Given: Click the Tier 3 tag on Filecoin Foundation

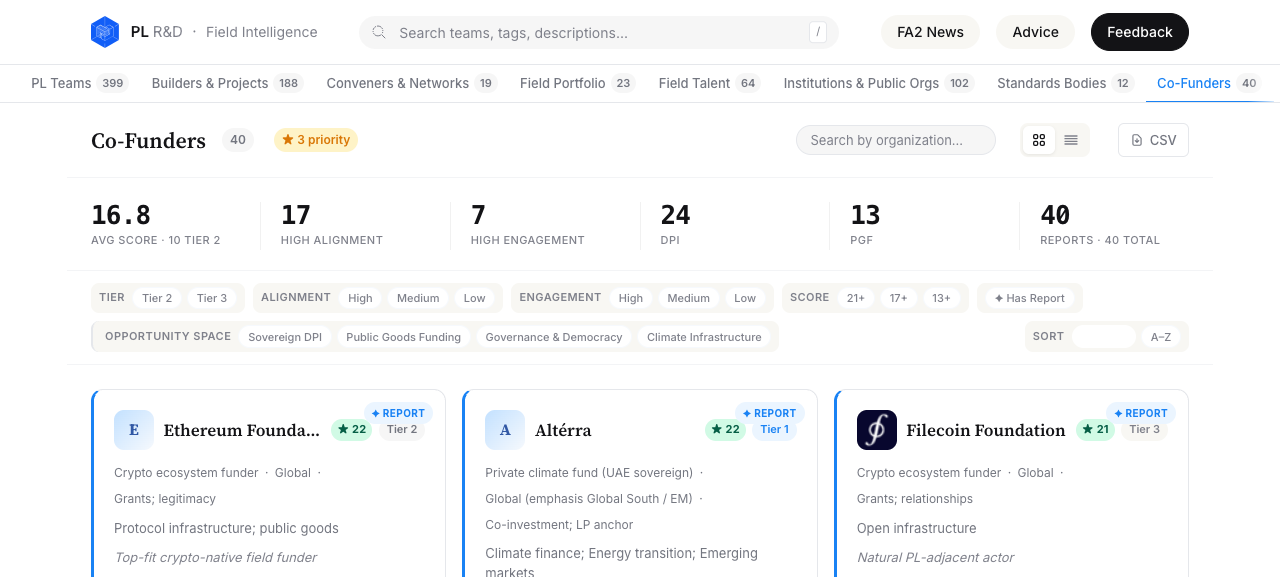Looking at the screenshot, I should tap(1145, 430).
